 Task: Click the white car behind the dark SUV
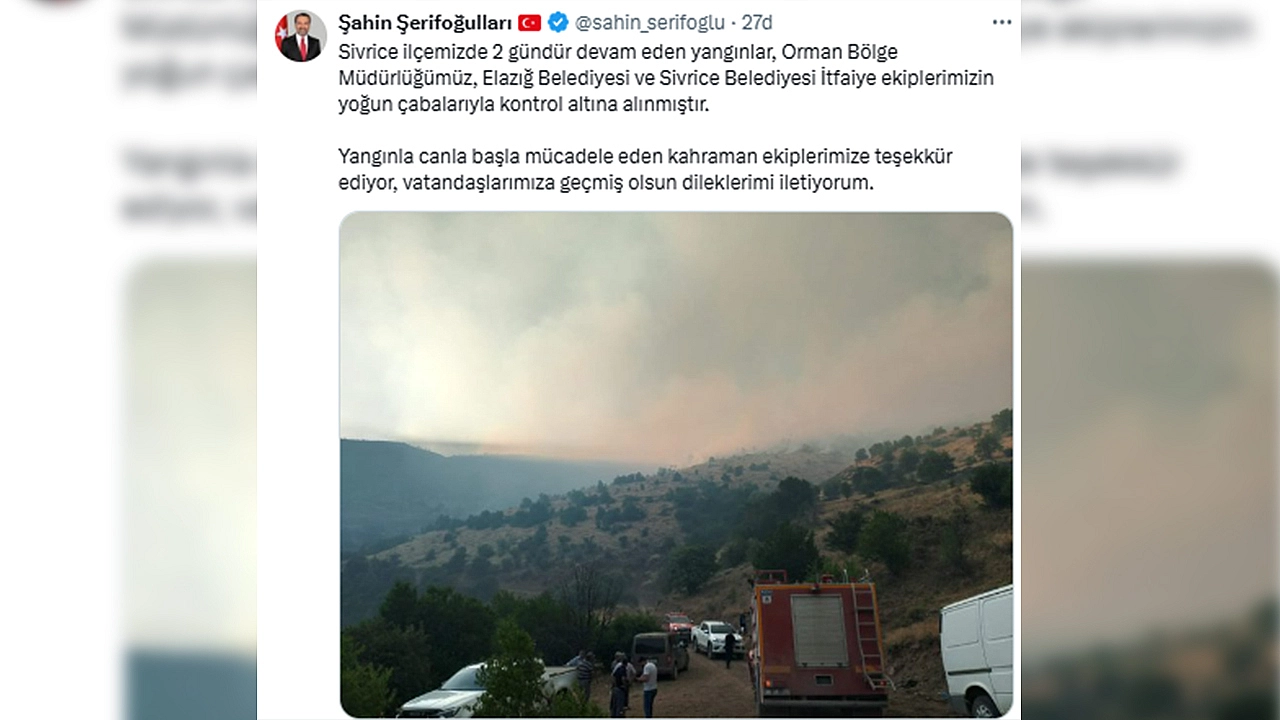coord(715,637)
